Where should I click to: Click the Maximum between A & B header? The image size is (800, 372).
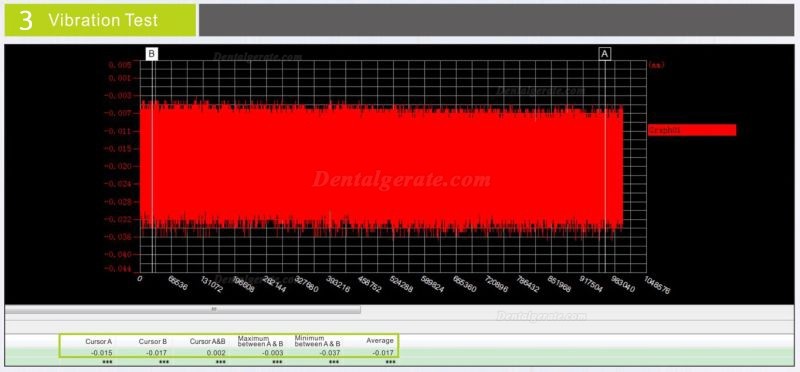pos(260,341)
